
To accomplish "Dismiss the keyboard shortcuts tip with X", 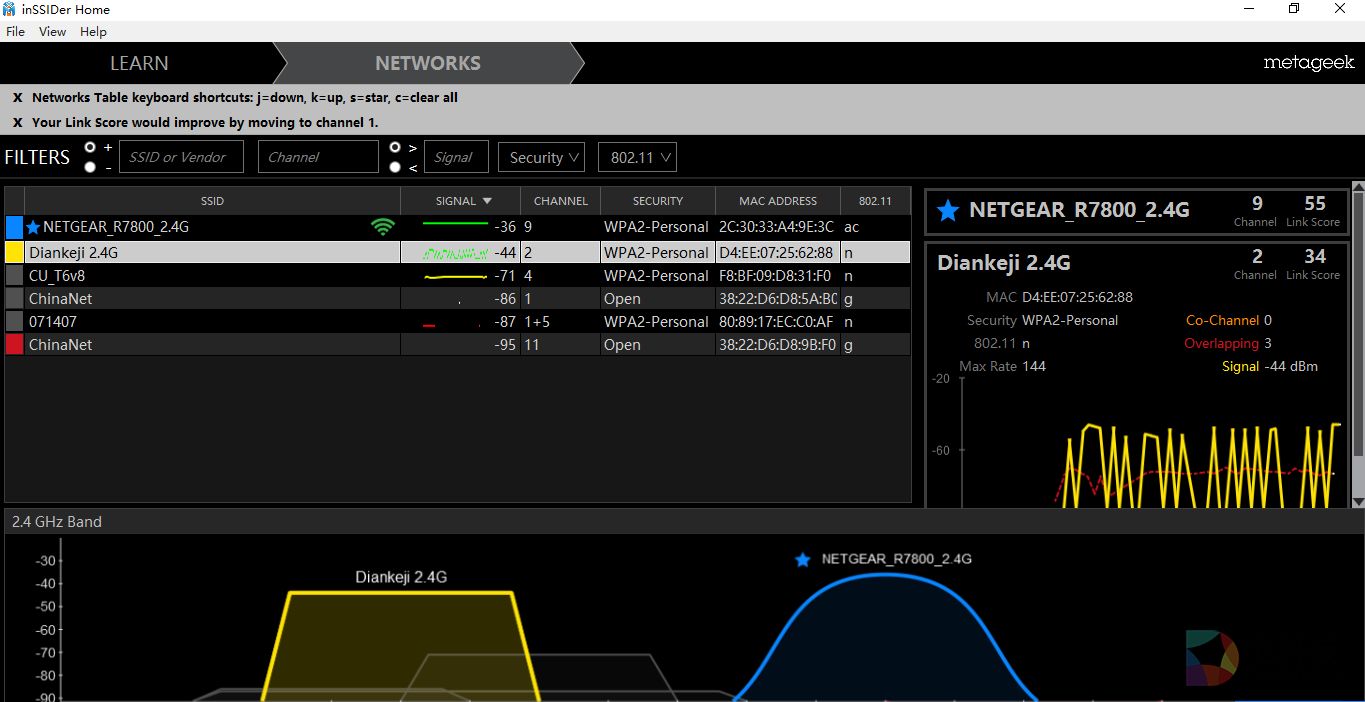I will (17, 98).
